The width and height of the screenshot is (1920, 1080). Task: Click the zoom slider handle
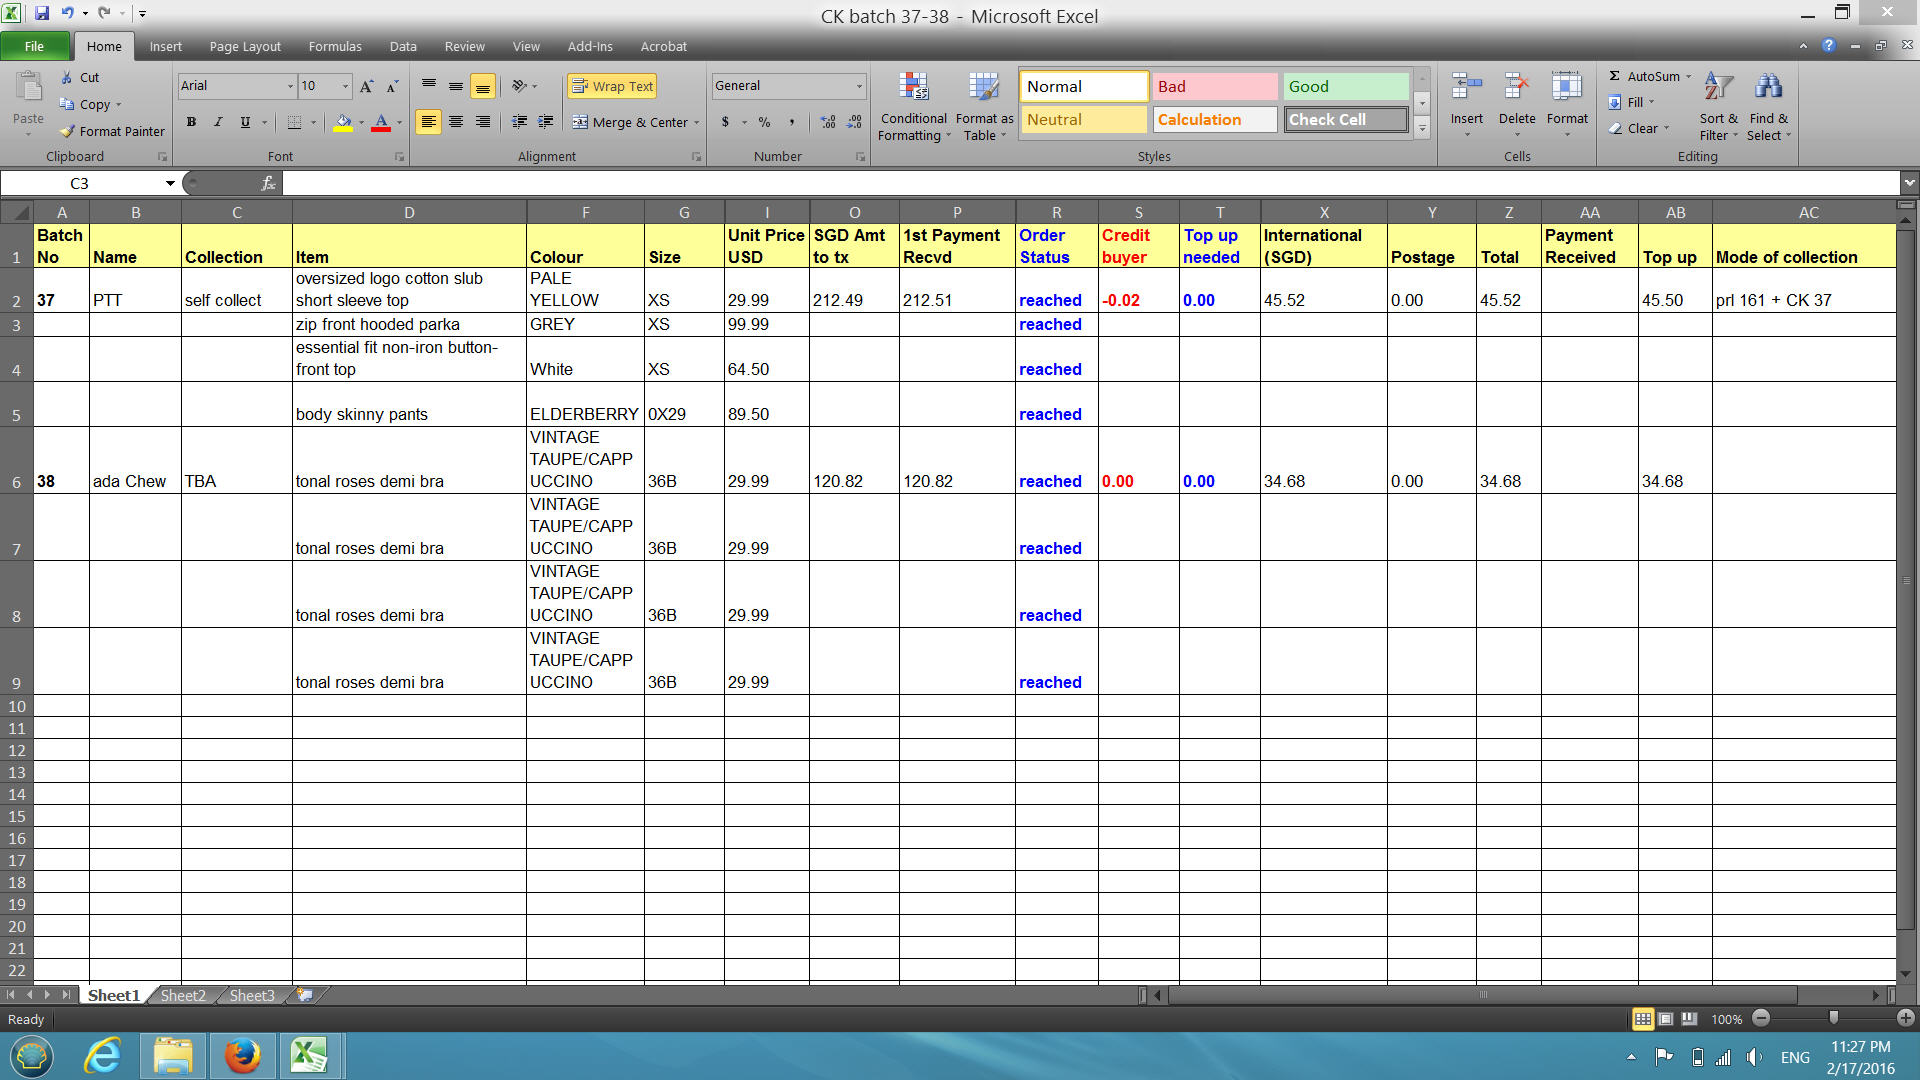[1833, 1018]
